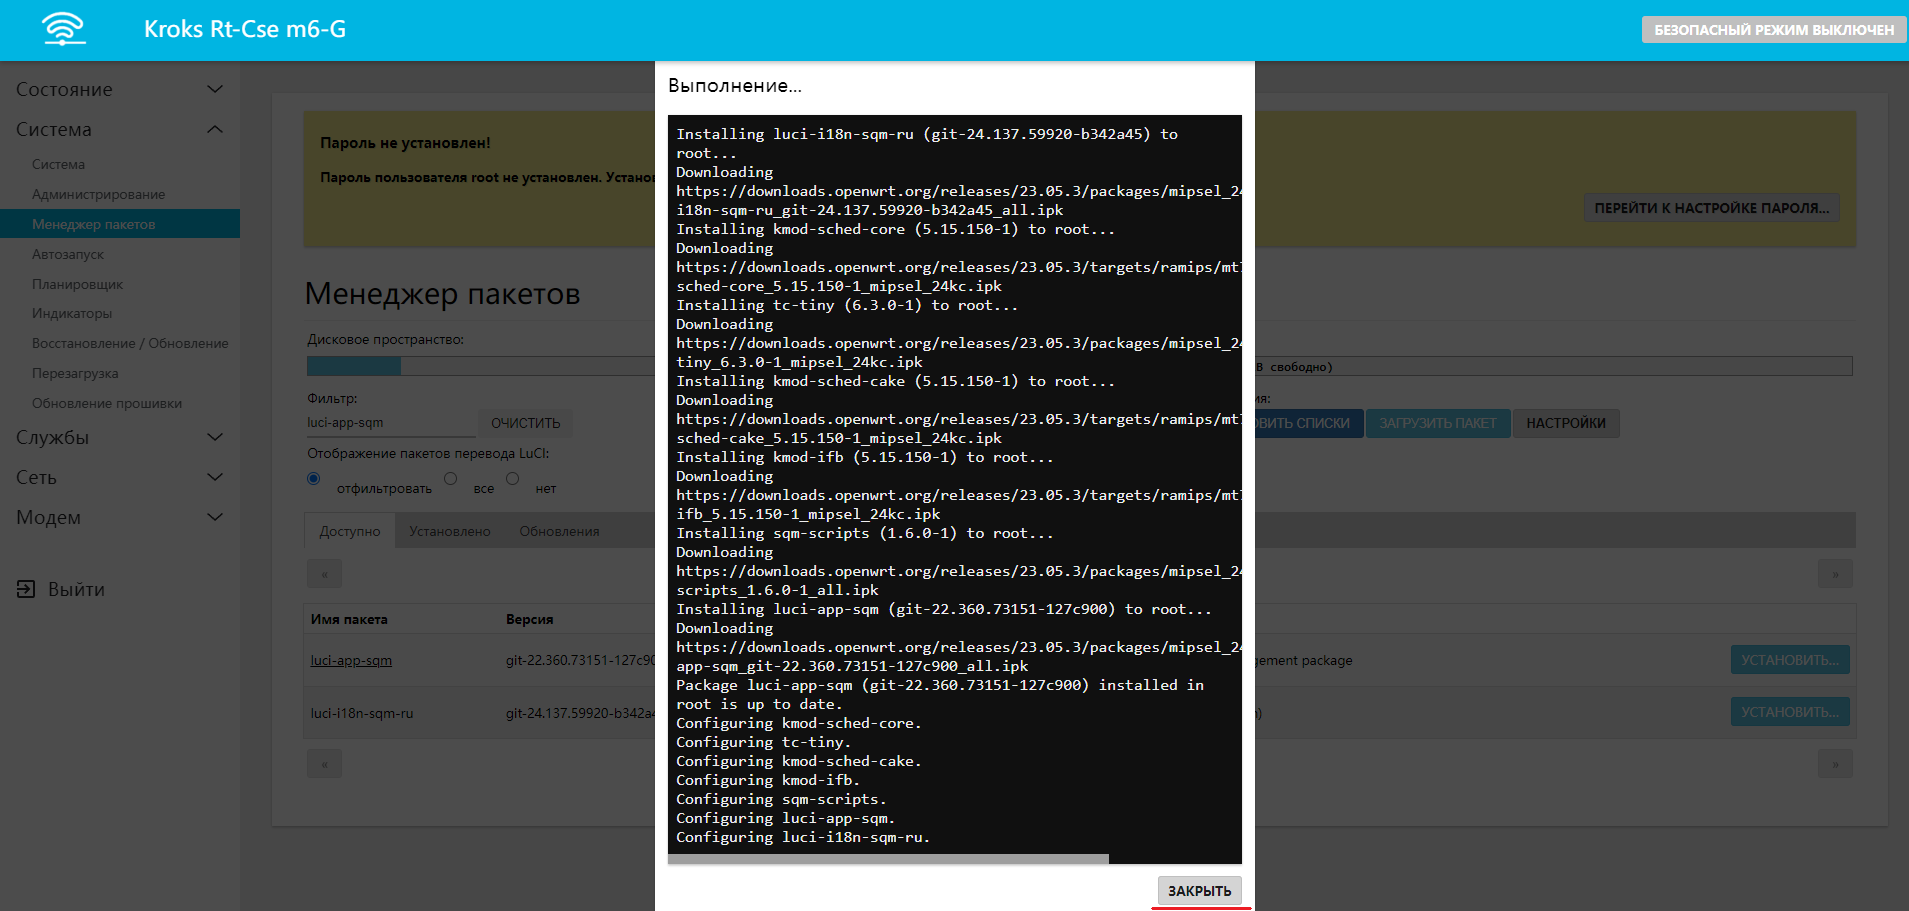Viewport: 1909px width, 911px height.
Task: Switch to the Установлено tab
Action: coord(449,531)
